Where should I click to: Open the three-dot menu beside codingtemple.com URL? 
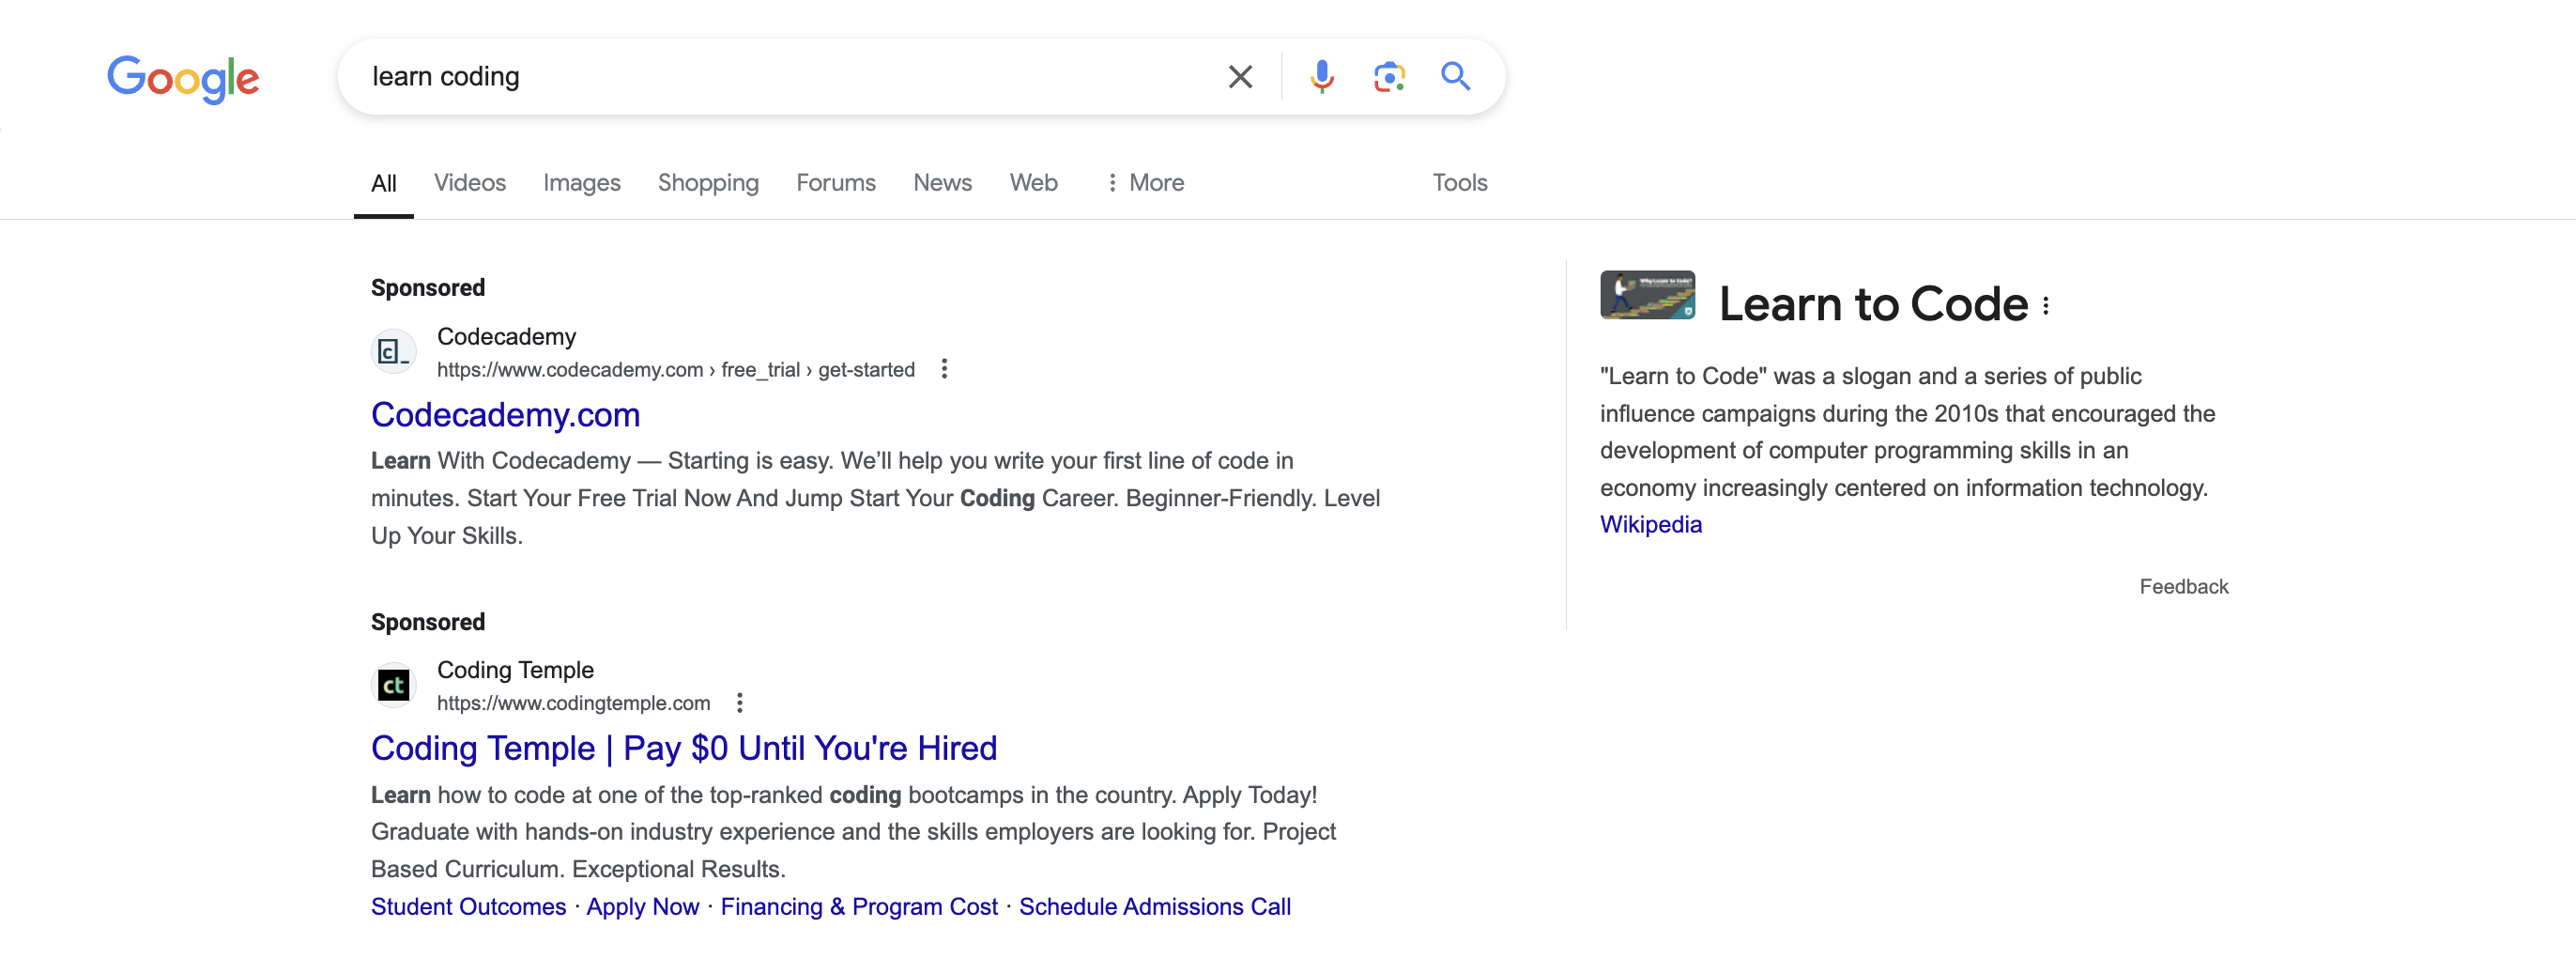click(x=740, y=703)
